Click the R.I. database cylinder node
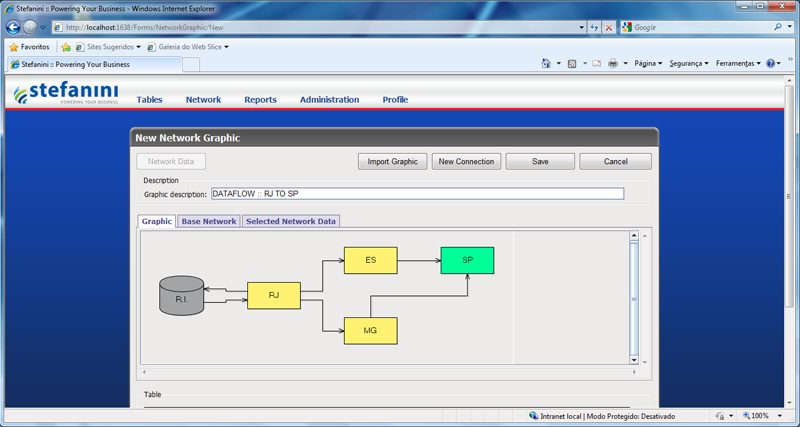 [x=181, y=298]
